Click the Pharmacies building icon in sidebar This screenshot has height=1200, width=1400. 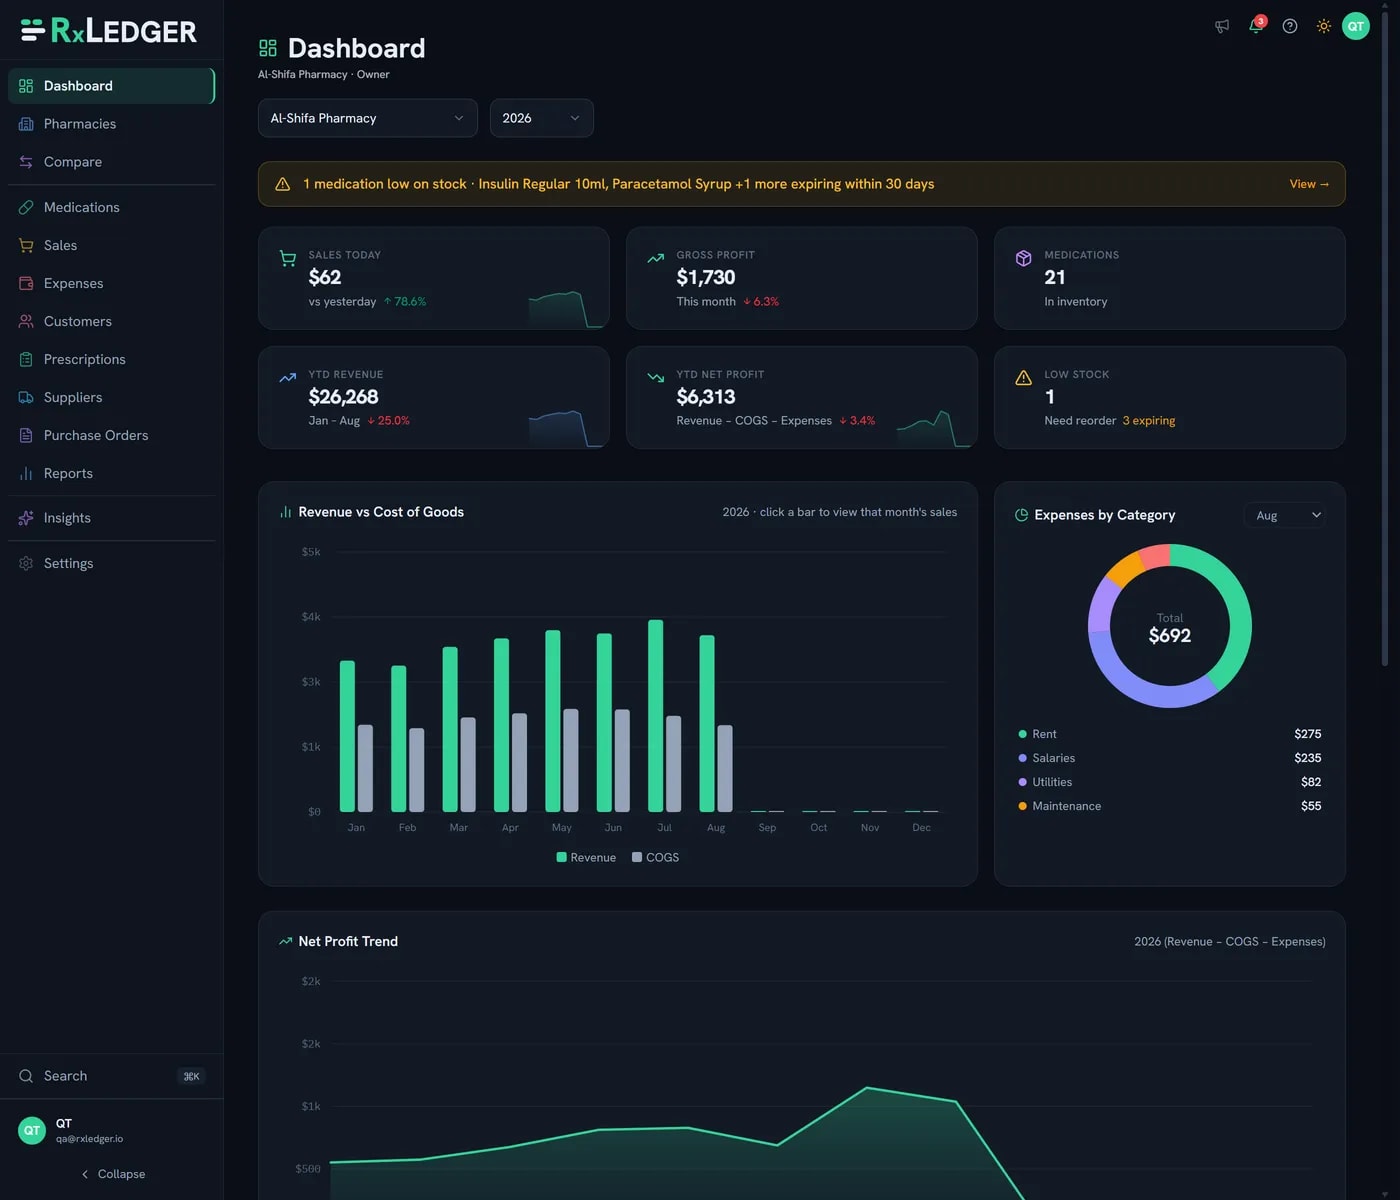pyautogui.click(x=26, y=124)
